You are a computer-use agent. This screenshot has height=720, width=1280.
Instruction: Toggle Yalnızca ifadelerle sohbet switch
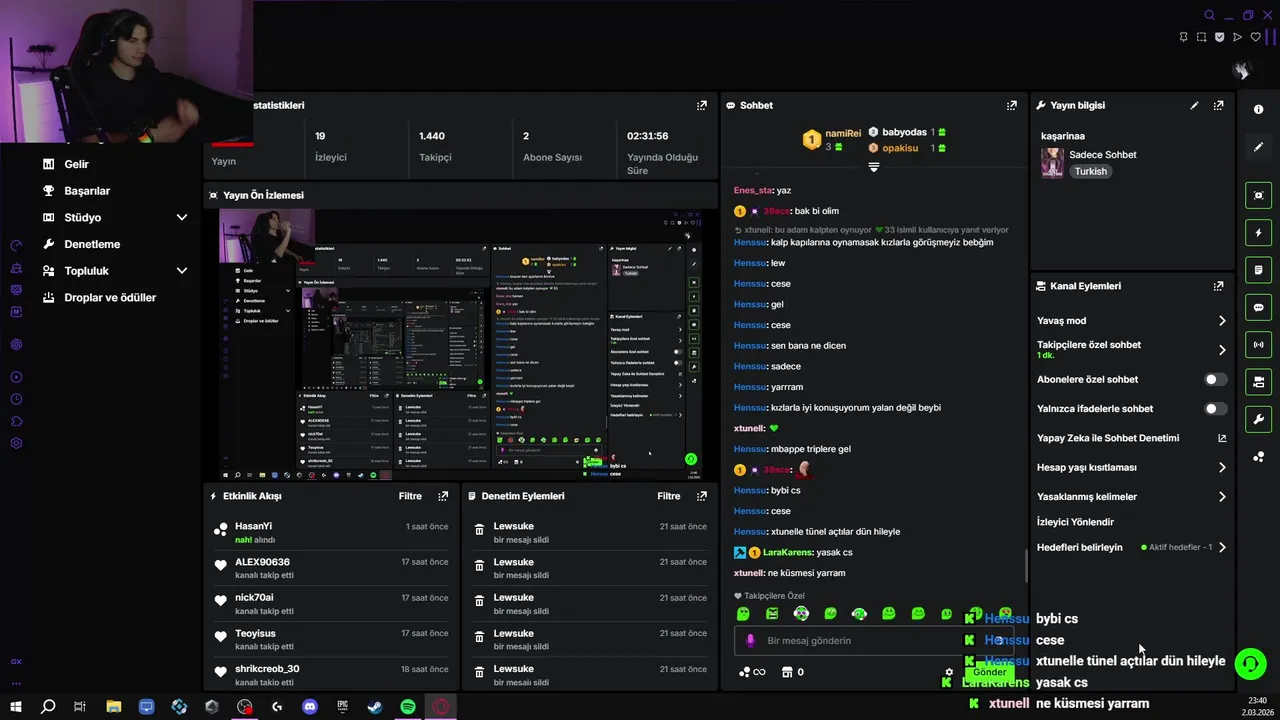[1215, 409]
